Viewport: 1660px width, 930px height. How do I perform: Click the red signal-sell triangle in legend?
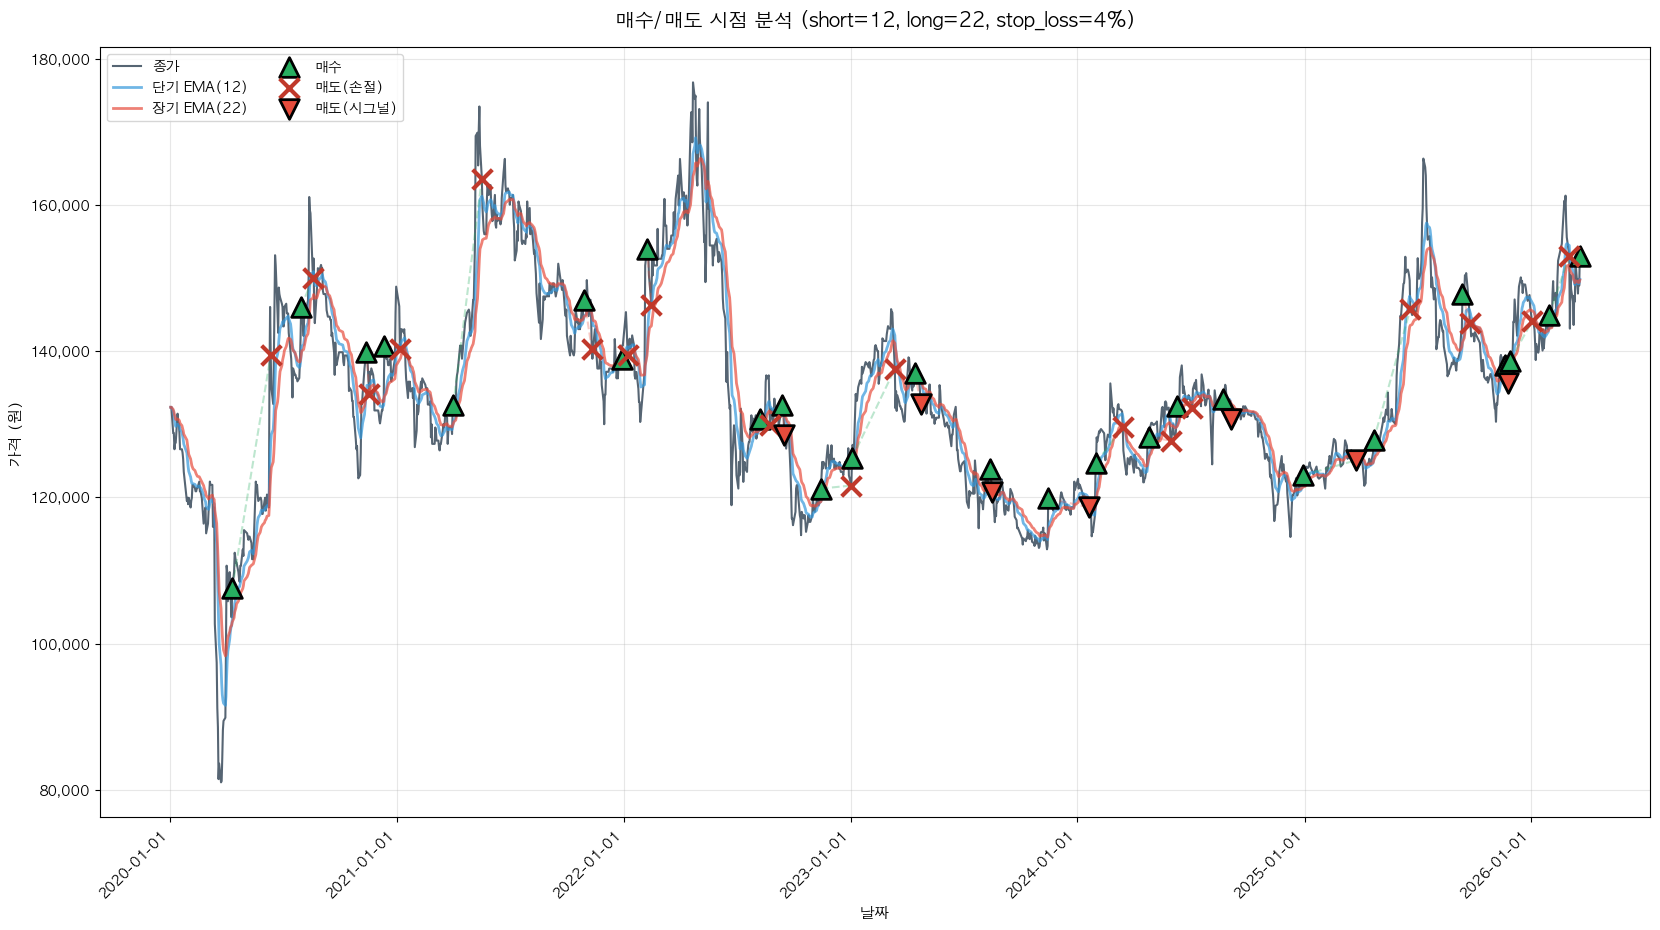coord(289,108)
